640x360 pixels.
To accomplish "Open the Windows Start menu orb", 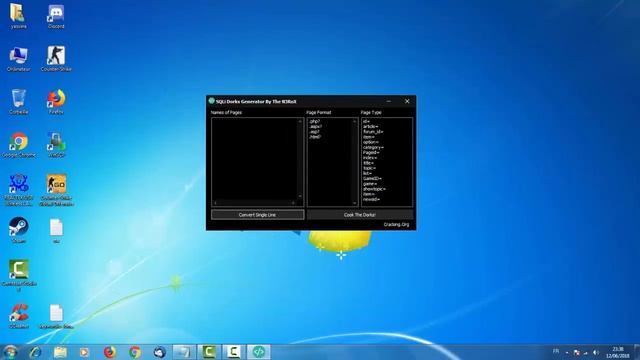I will (x=10, y=352).
